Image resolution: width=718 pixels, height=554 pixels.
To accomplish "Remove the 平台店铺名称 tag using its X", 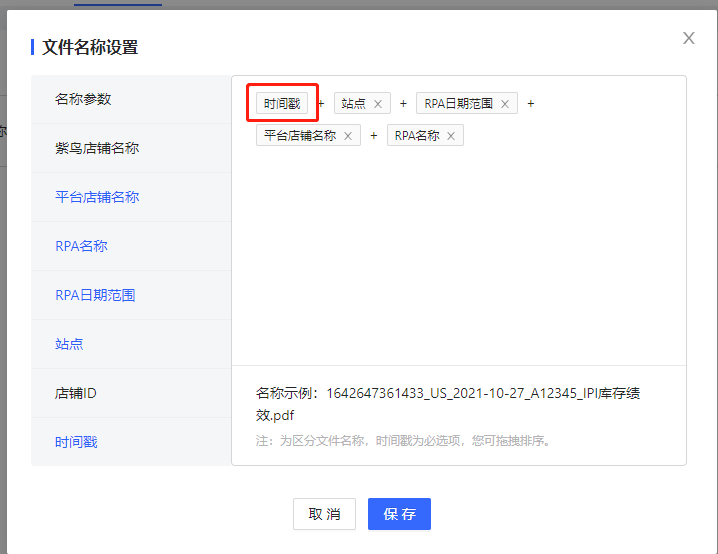I will pyautogui.click(x=348, y=136).
